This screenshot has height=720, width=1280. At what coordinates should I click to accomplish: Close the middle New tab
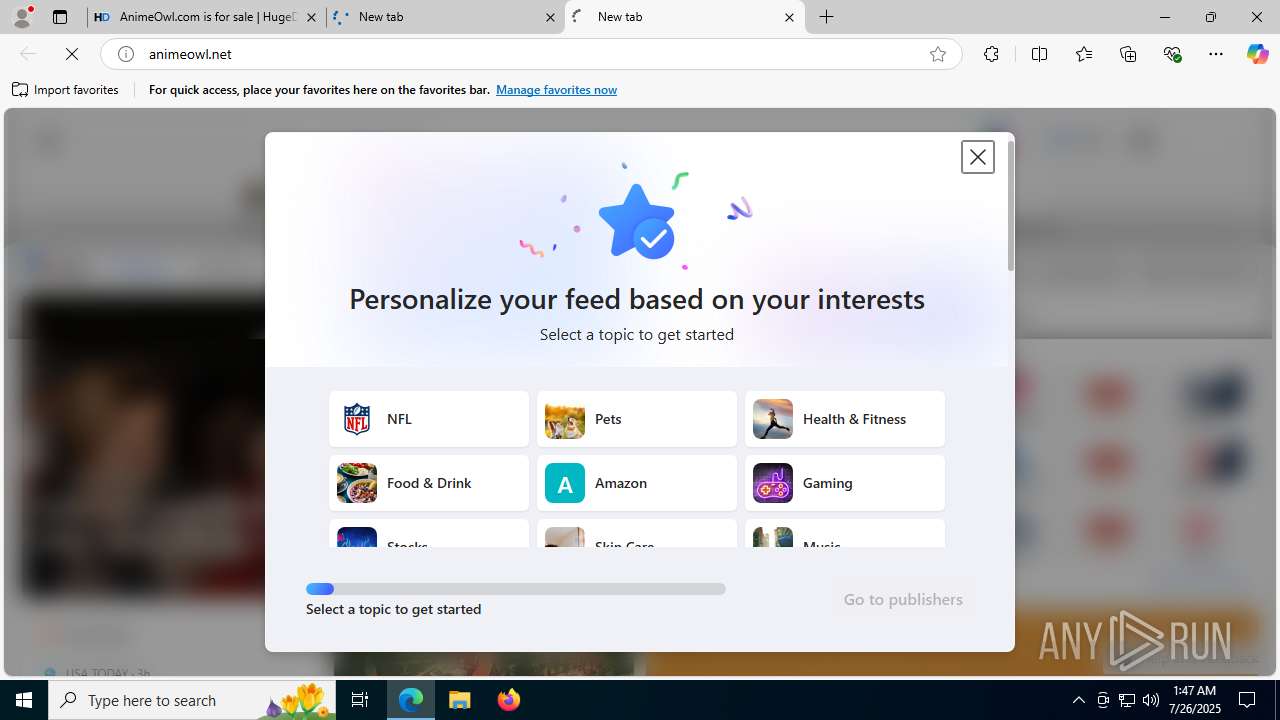point(550,17)
